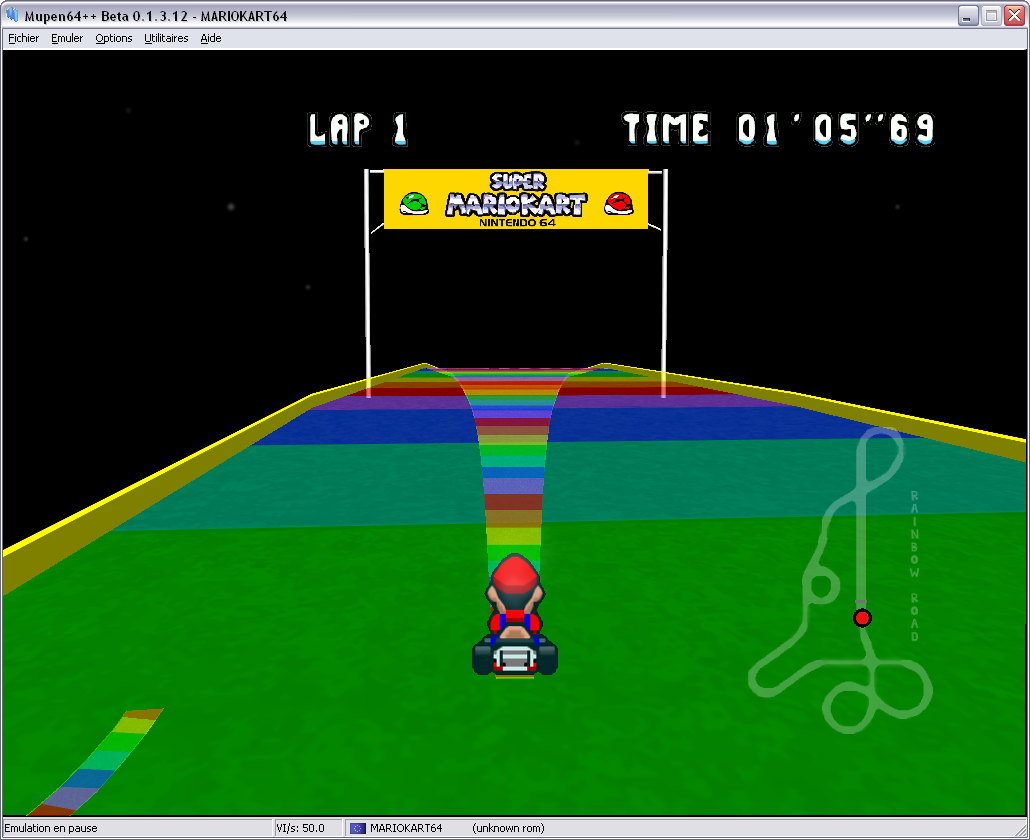This screenshot has height=840, width=1030.
Task: Click the Super Mario Kart banner logo
Action: [x=516, y=195]
